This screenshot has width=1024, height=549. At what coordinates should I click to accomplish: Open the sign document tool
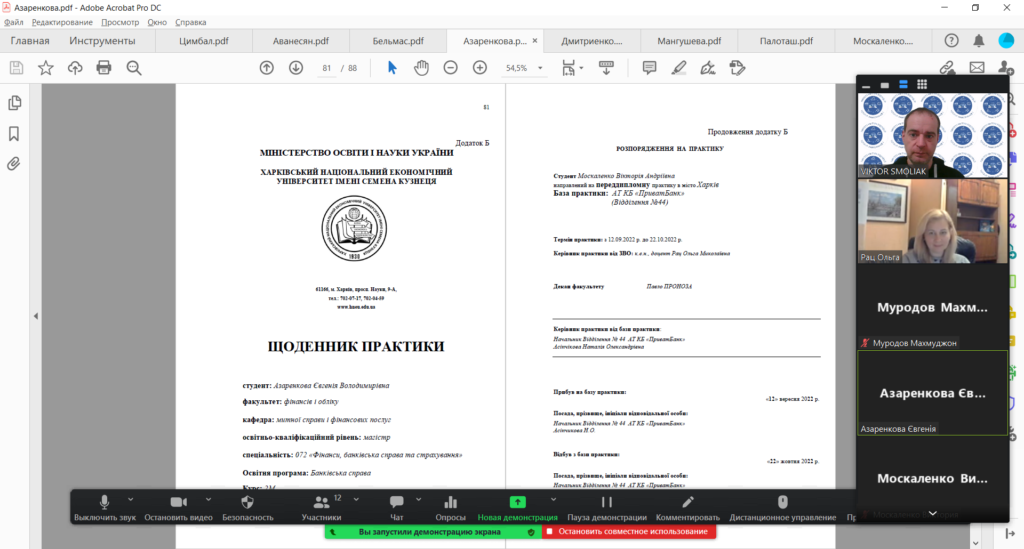[708, 68]
